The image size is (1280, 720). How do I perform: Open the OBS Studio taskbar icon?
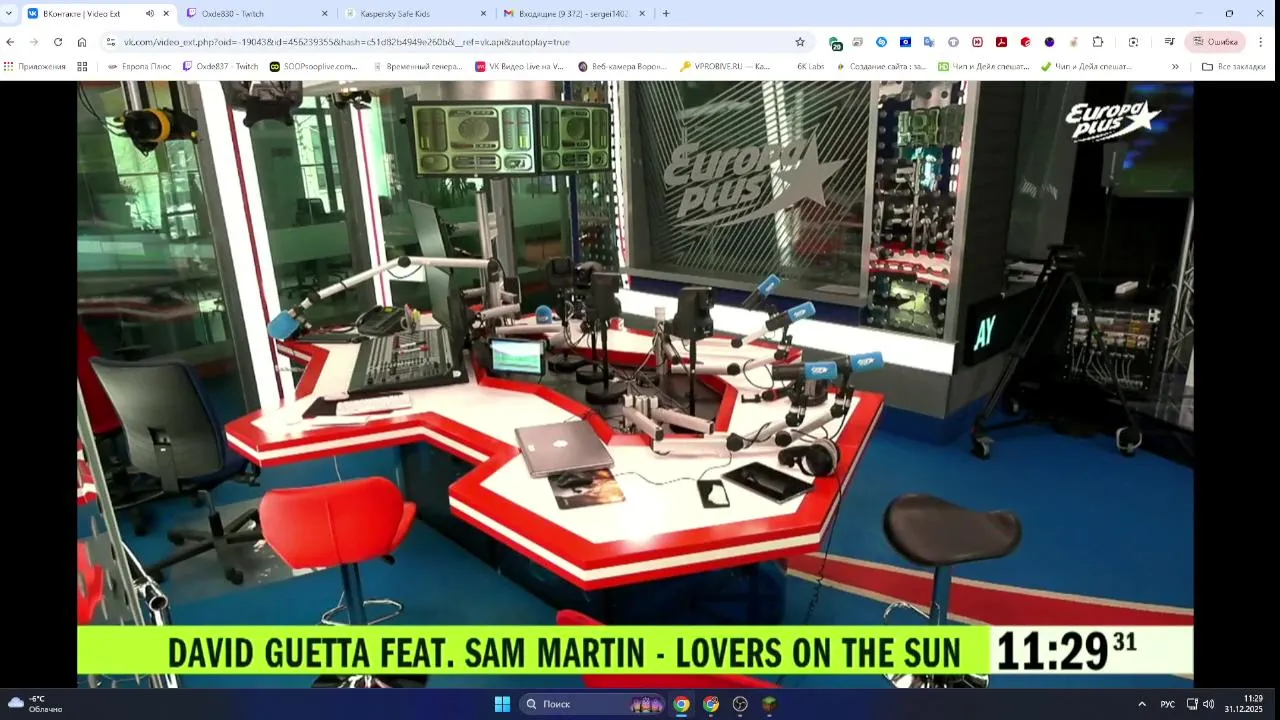tap(740, 704)
